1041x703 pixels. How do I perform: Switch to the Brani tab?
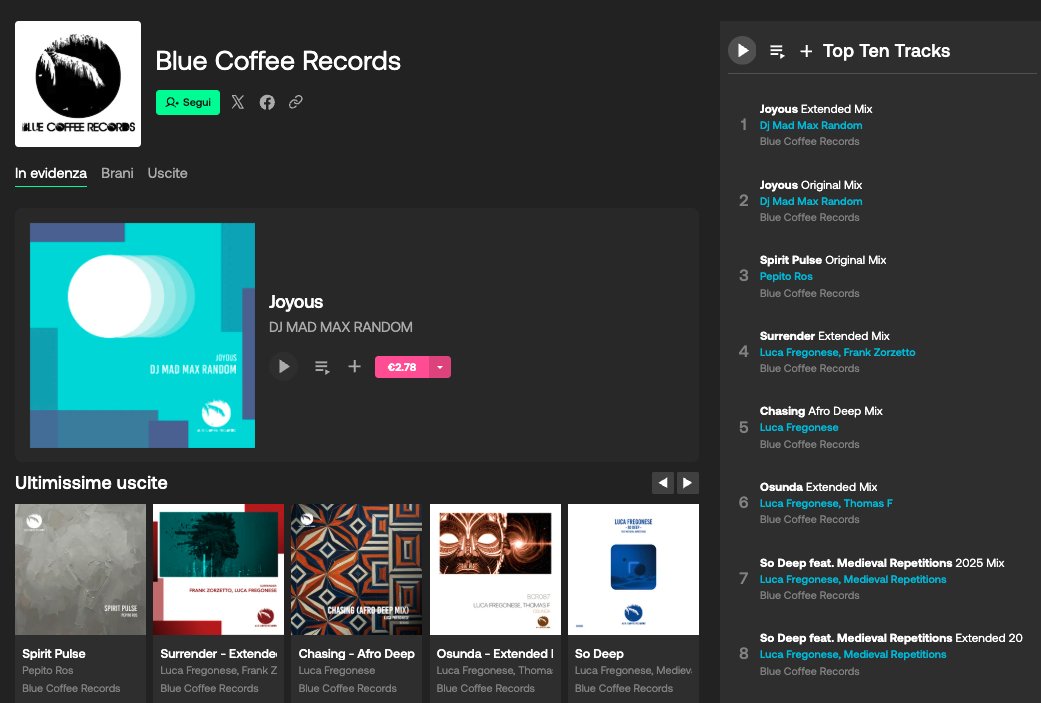[117, 173]
